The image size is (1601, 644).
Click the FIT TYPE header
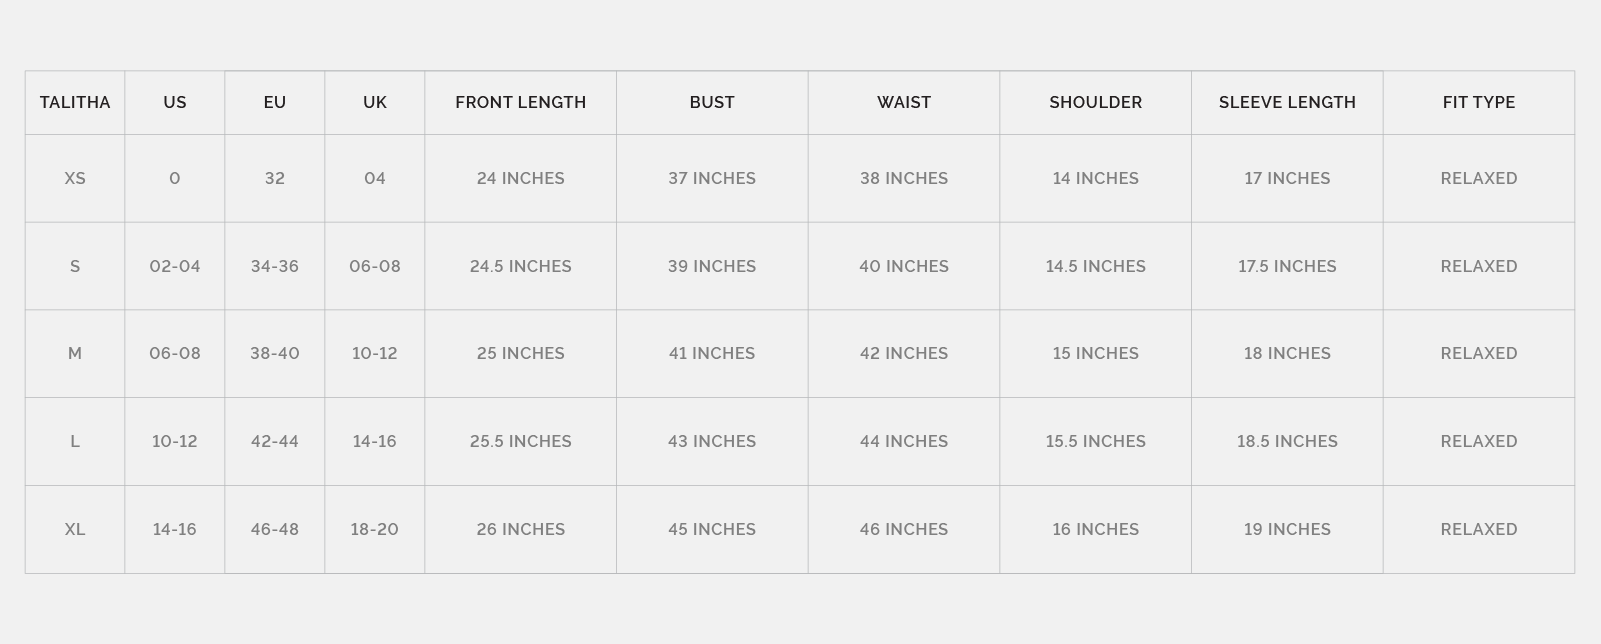pos(1478,102)
